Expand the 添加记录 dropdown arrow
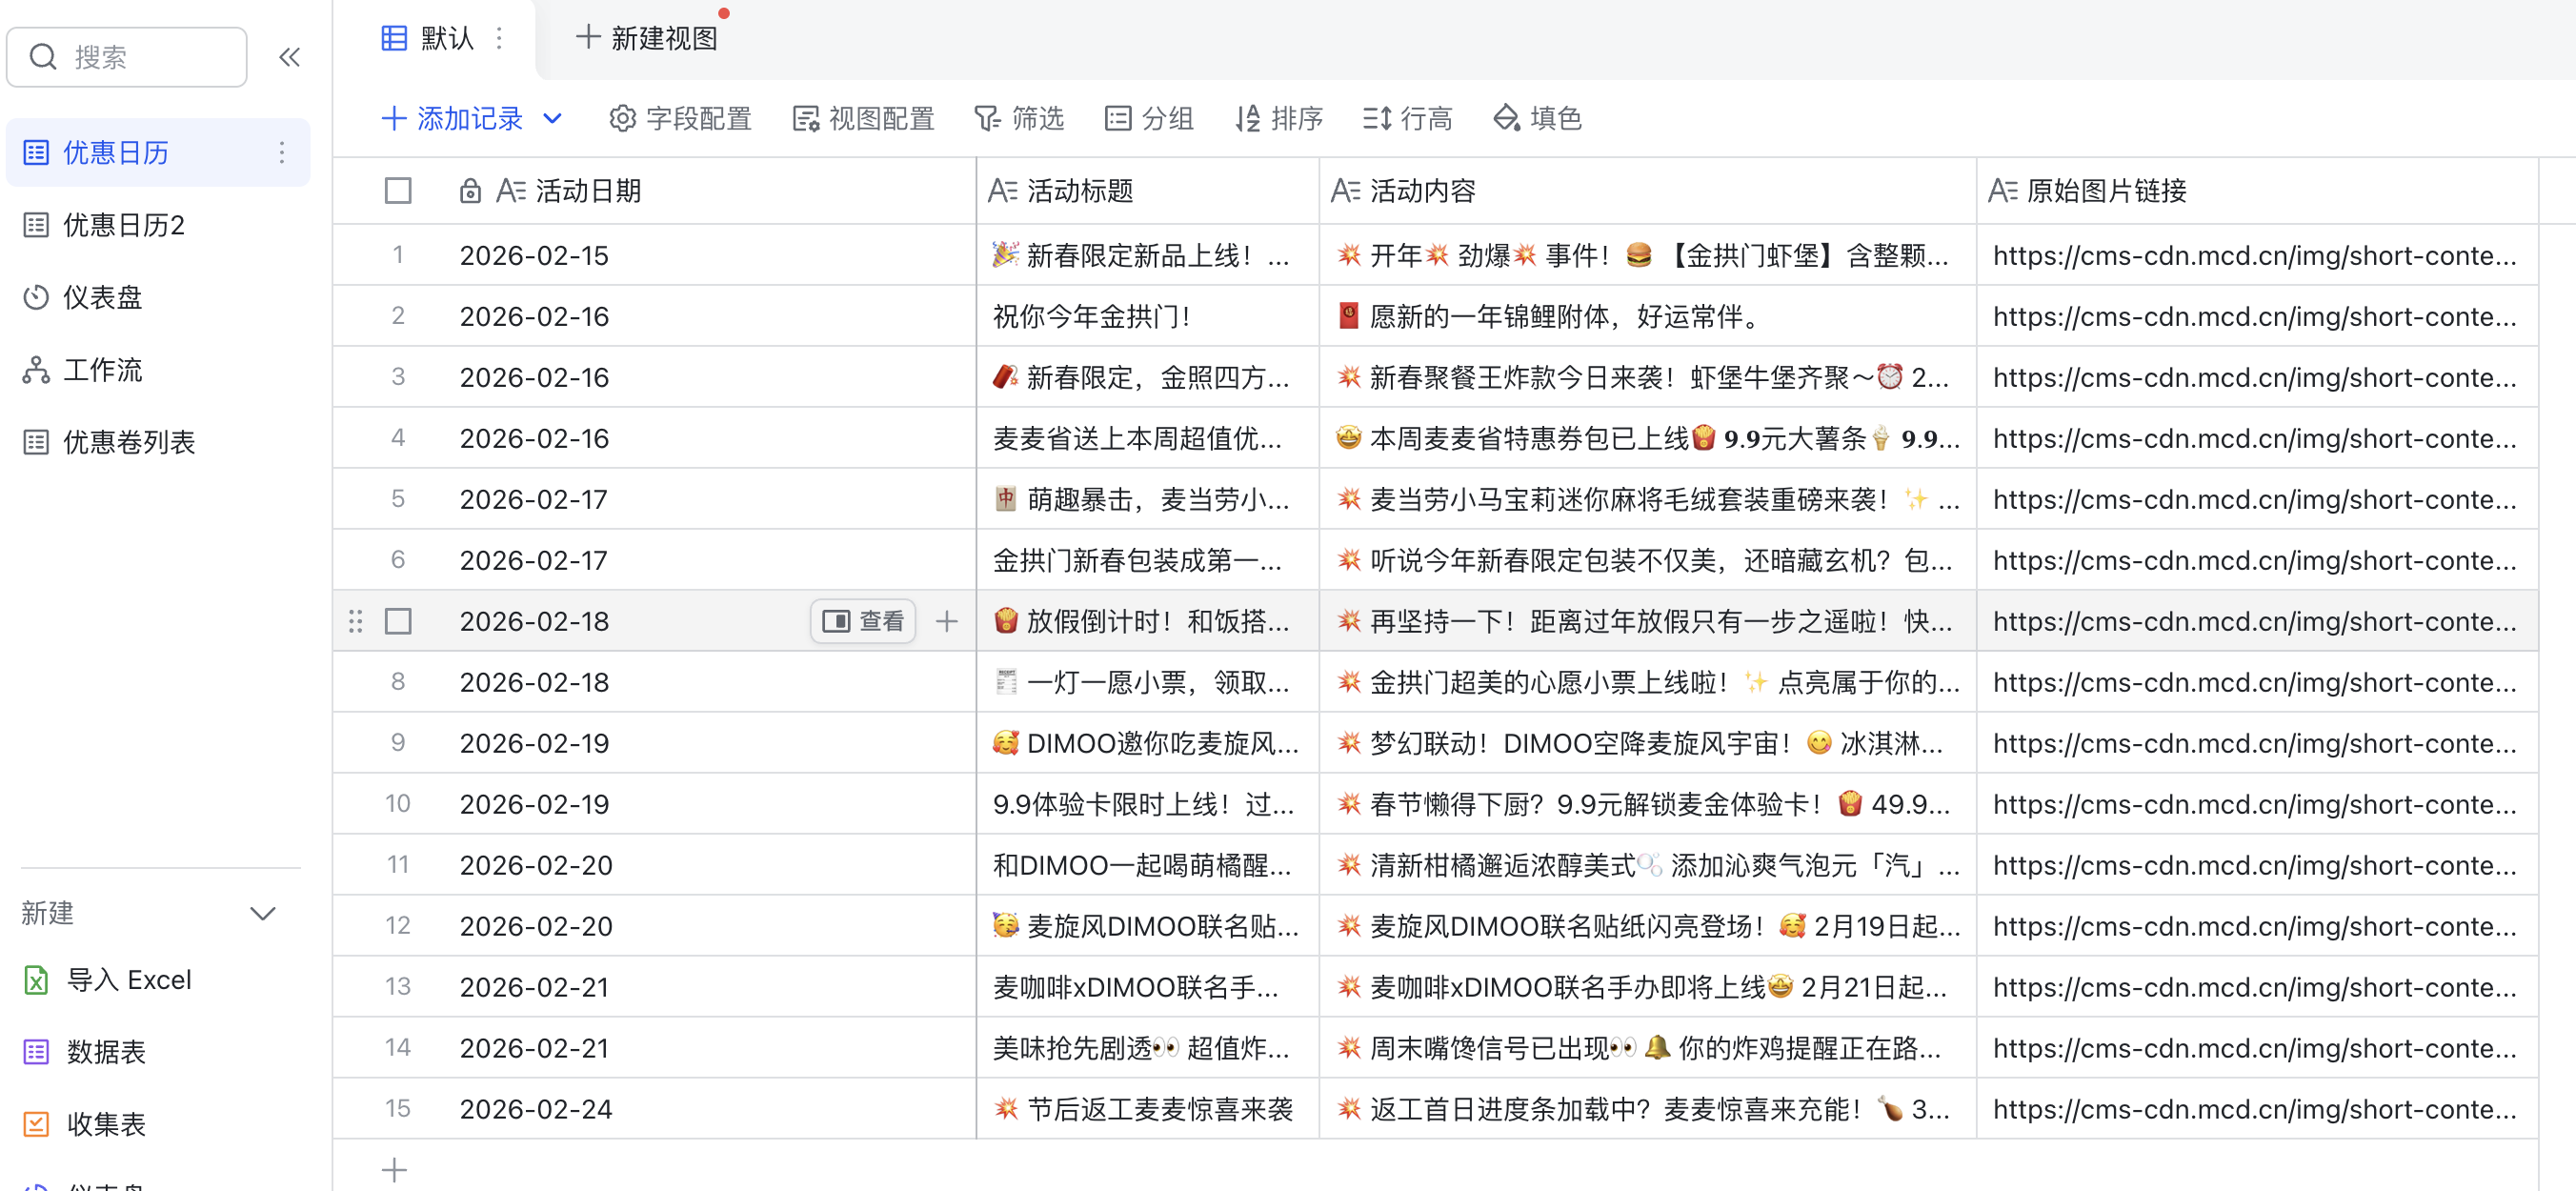2576x1191 pixels. click(x=553, y=118)
